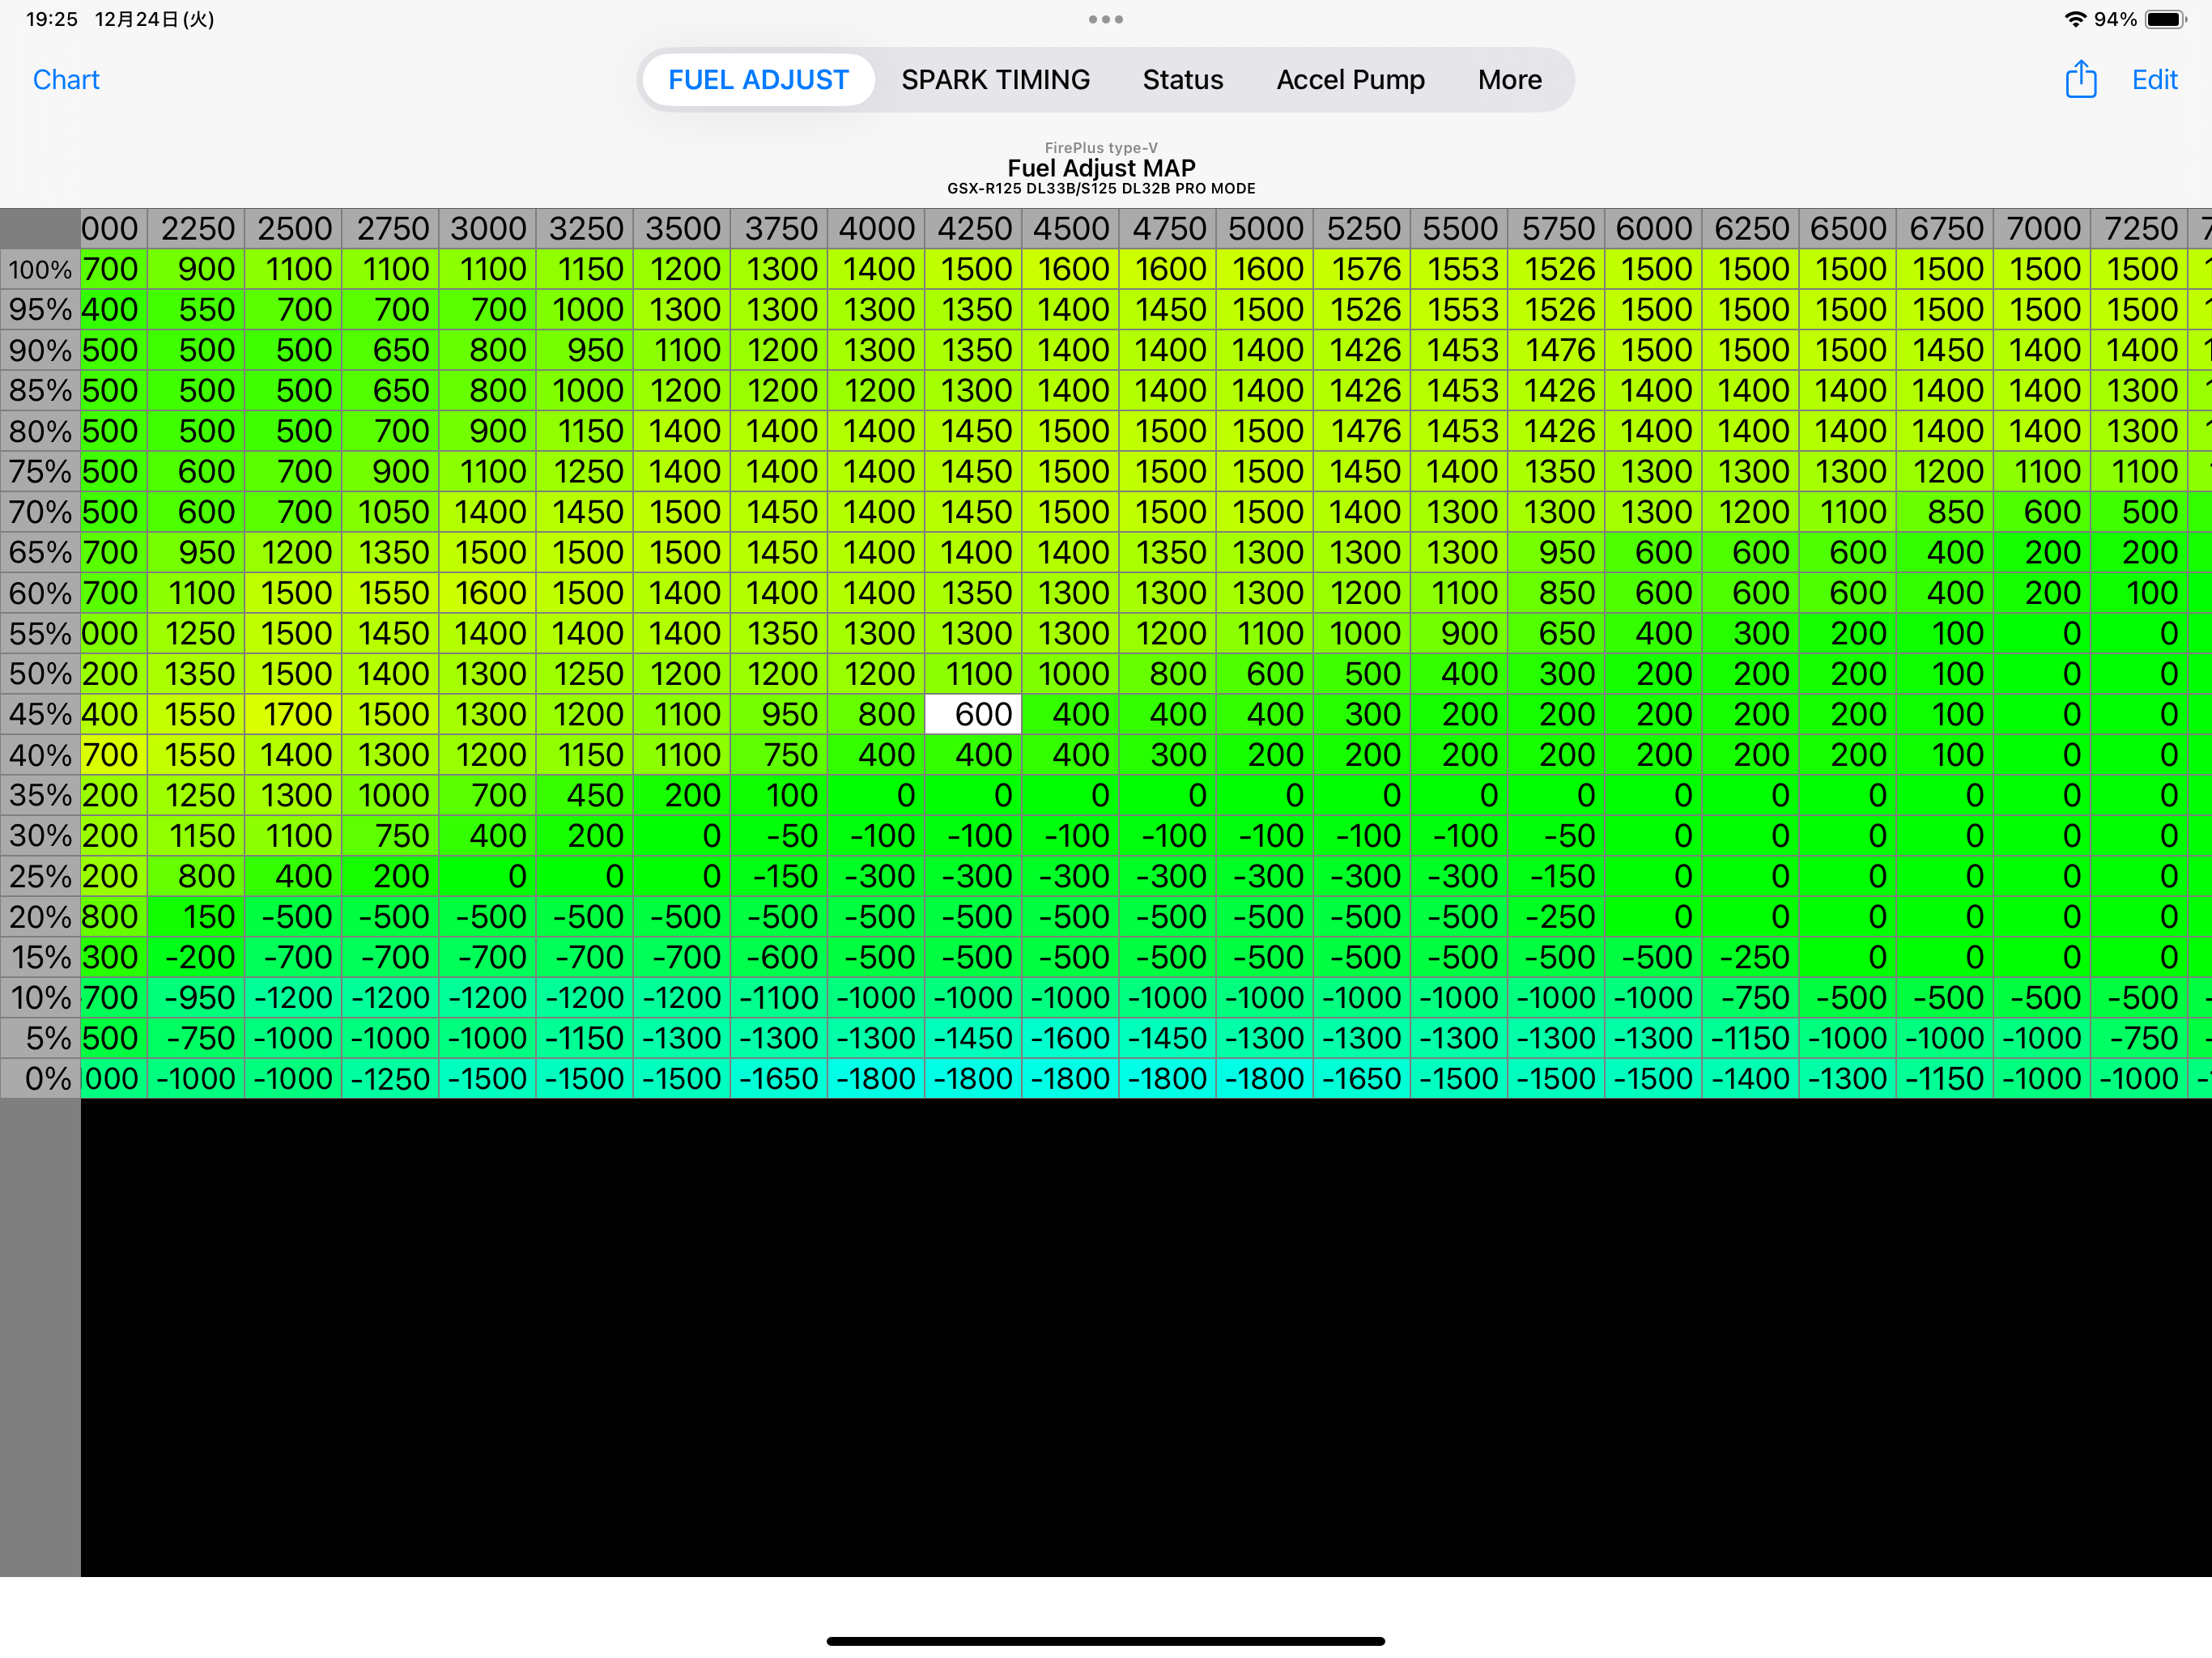Select cell -750 at 5% / 7250

(x=2139, y=1038)
